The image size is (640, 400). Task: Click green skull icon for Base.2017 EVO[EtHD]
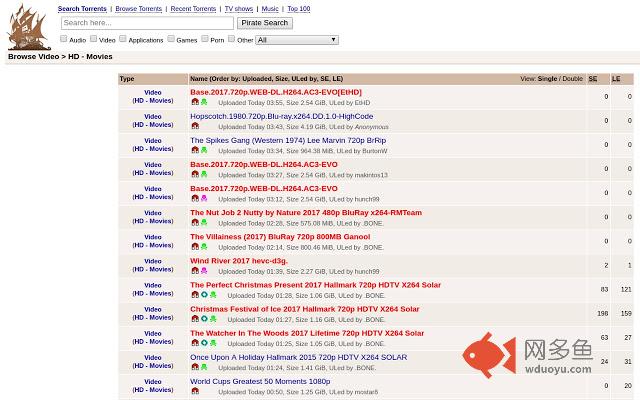(x=204, y=102)
